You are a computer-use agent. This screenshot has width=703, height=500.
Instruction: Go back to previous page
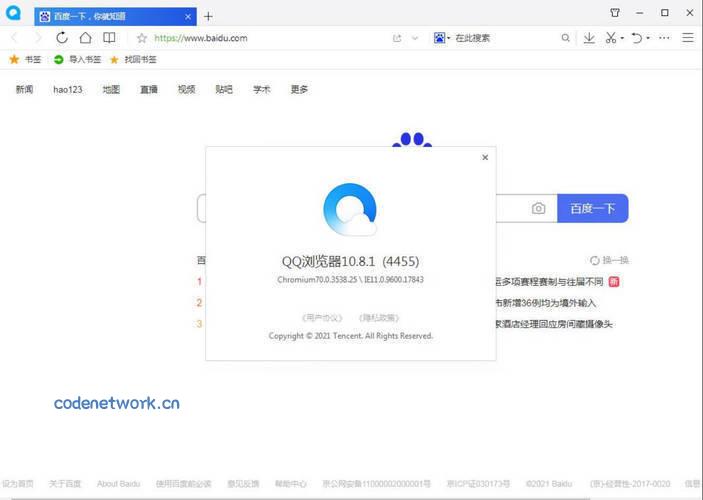click(14, 38)
